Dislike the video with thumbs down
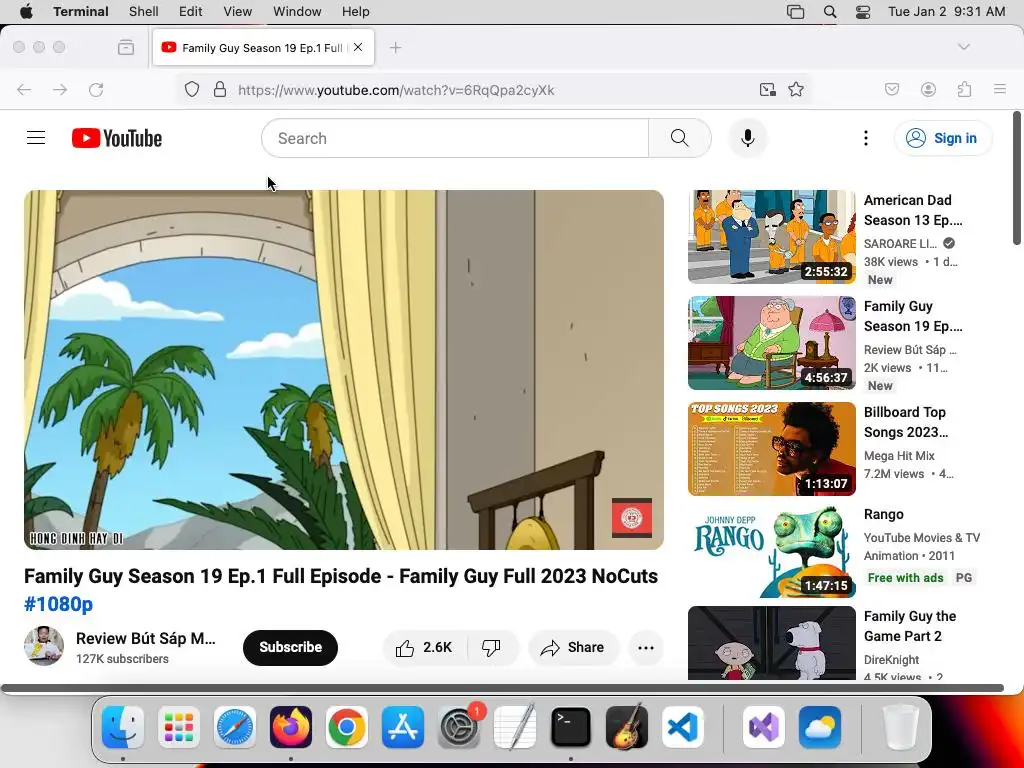 pyautogui.click(x=492, y=647)
